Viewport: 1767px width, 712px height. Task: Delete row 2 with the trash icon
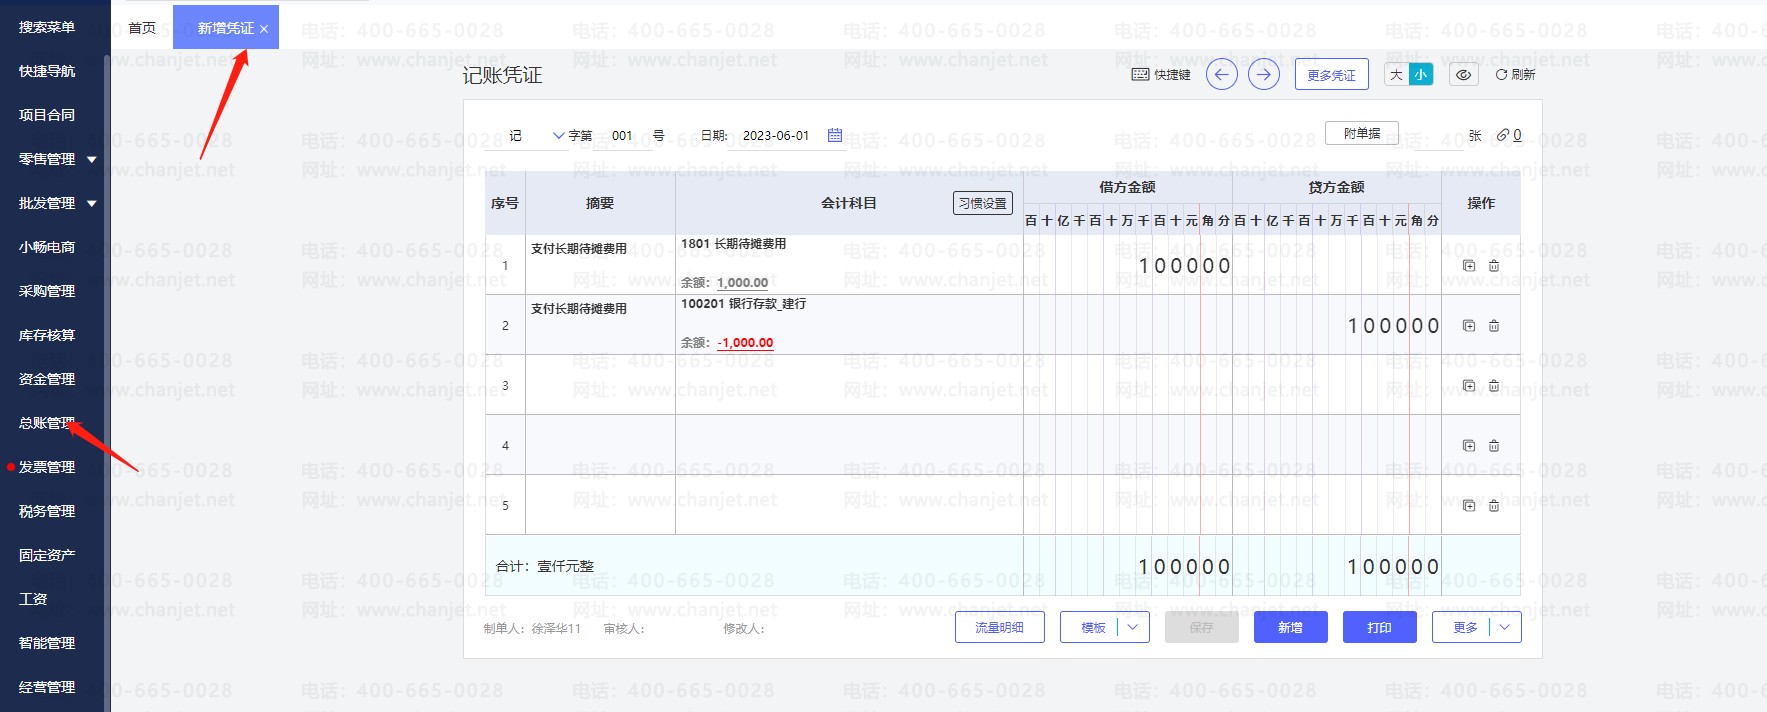pyautogui.click(x=1494, y=326)
